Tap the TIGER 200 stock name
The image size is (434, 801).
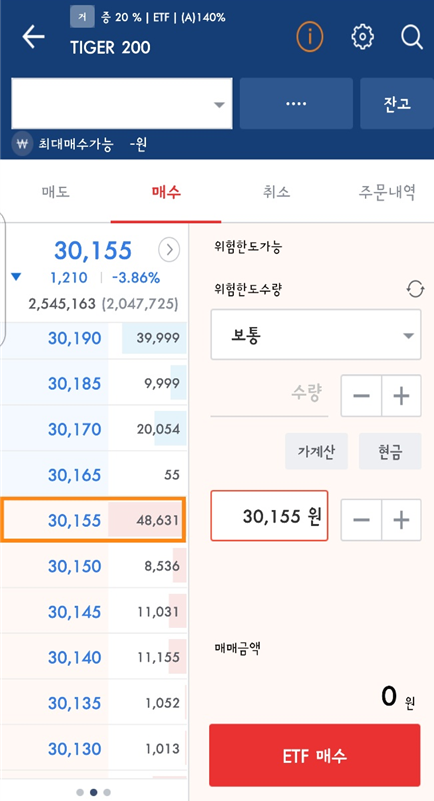110,48
